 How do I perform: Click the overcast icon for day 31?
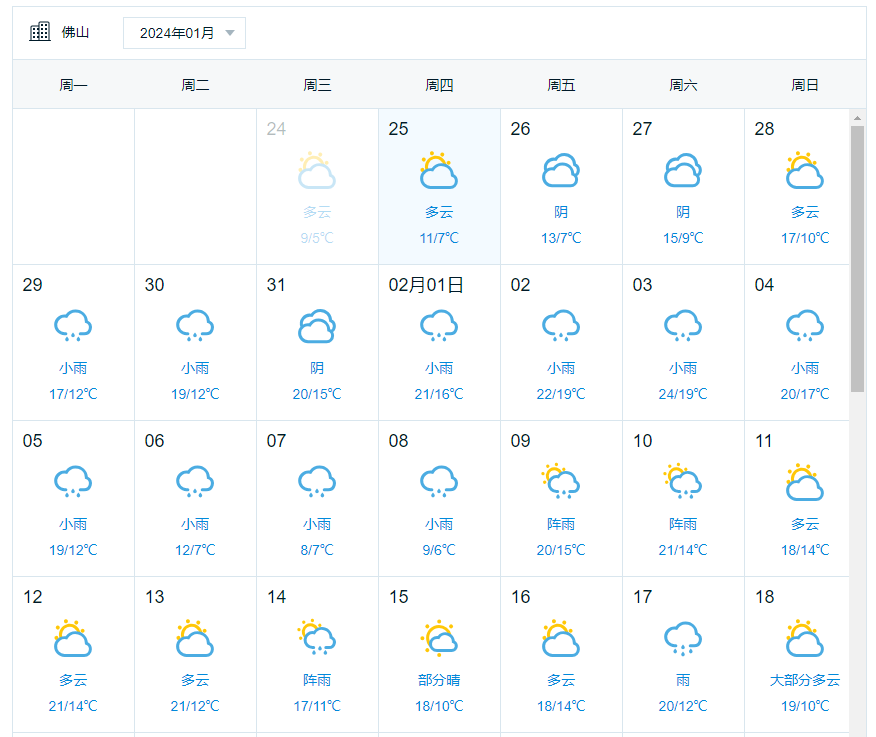pos(317,326)
